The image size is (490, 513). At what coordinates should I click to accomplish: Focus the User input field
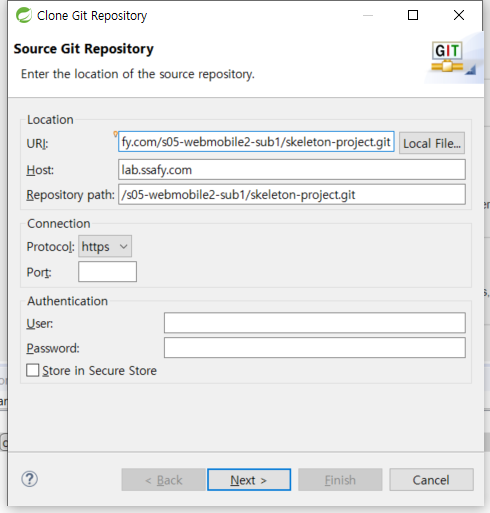[315, 323]
